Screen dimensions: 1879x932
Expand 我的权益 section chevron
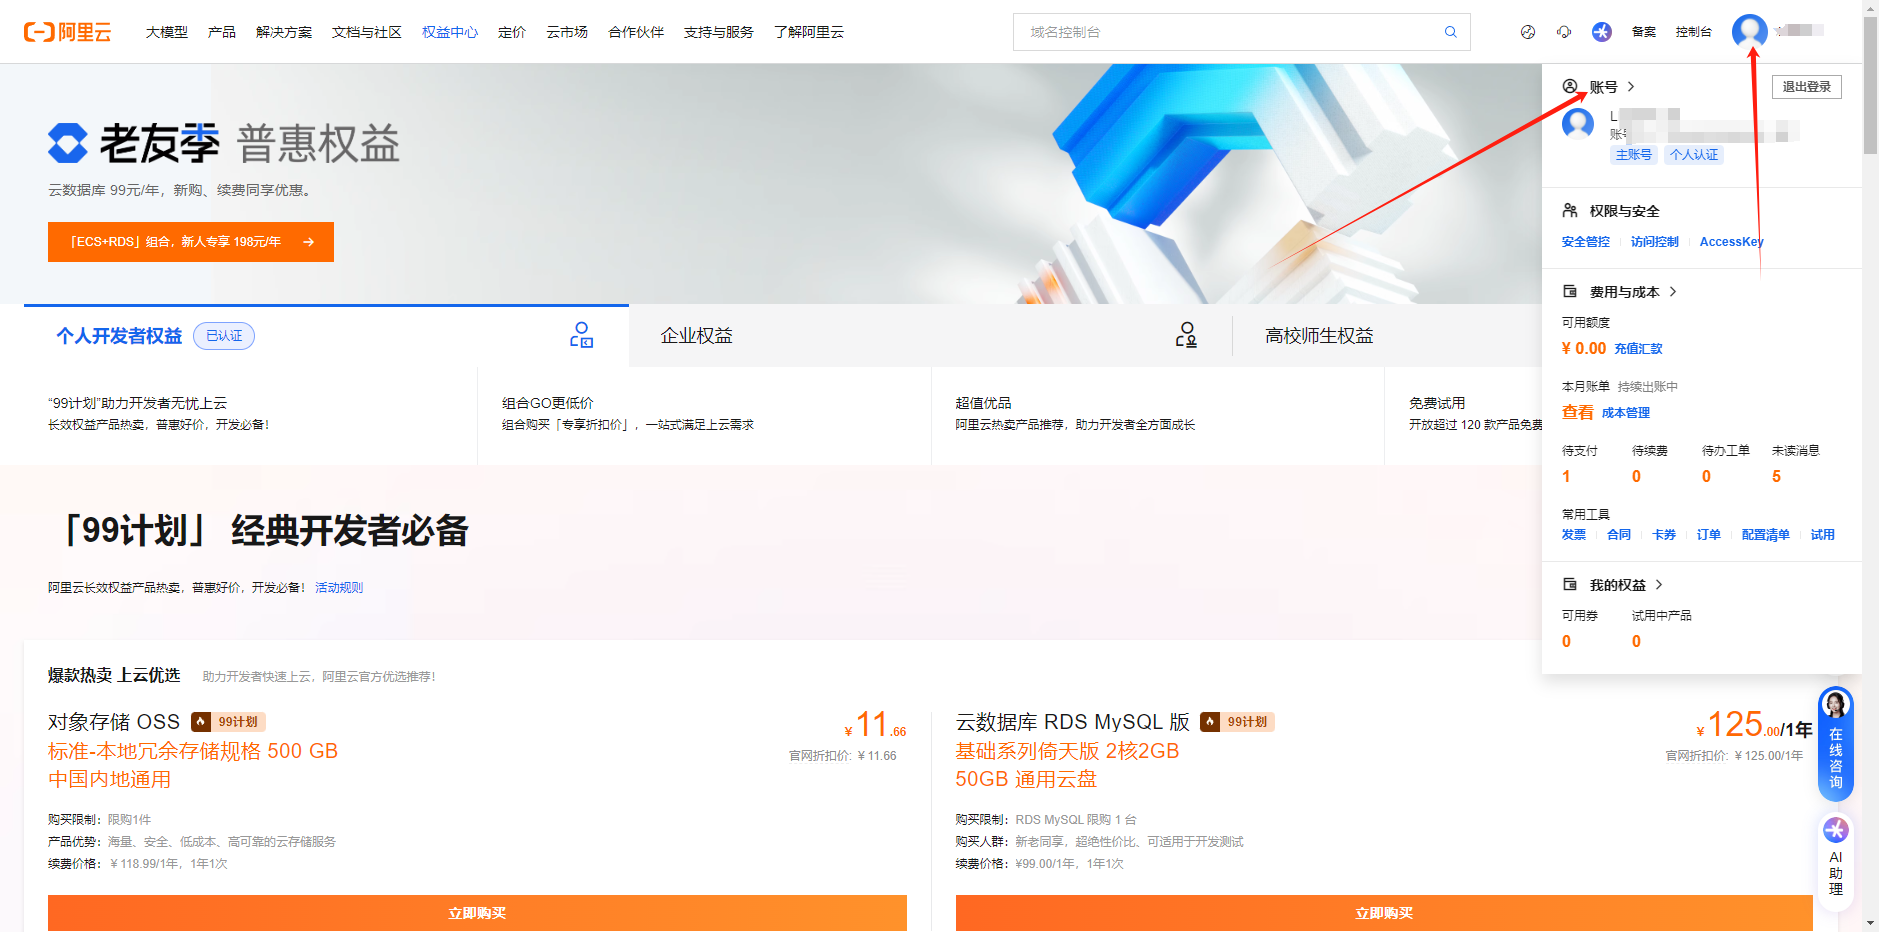coord(1658,584)
